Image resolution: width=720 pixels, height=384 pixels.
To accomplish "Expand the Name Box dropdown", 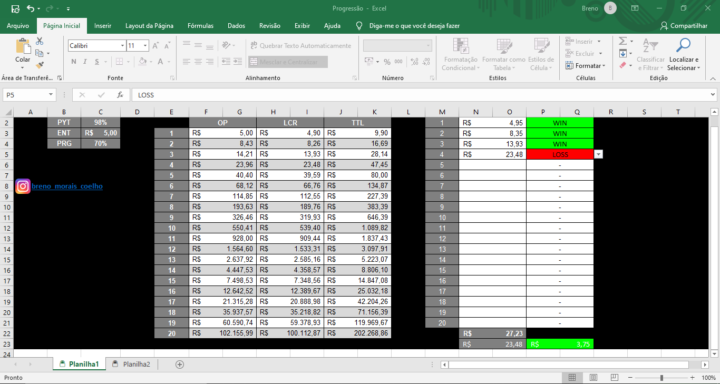I will pyautogui.click(x=51, y=95).
